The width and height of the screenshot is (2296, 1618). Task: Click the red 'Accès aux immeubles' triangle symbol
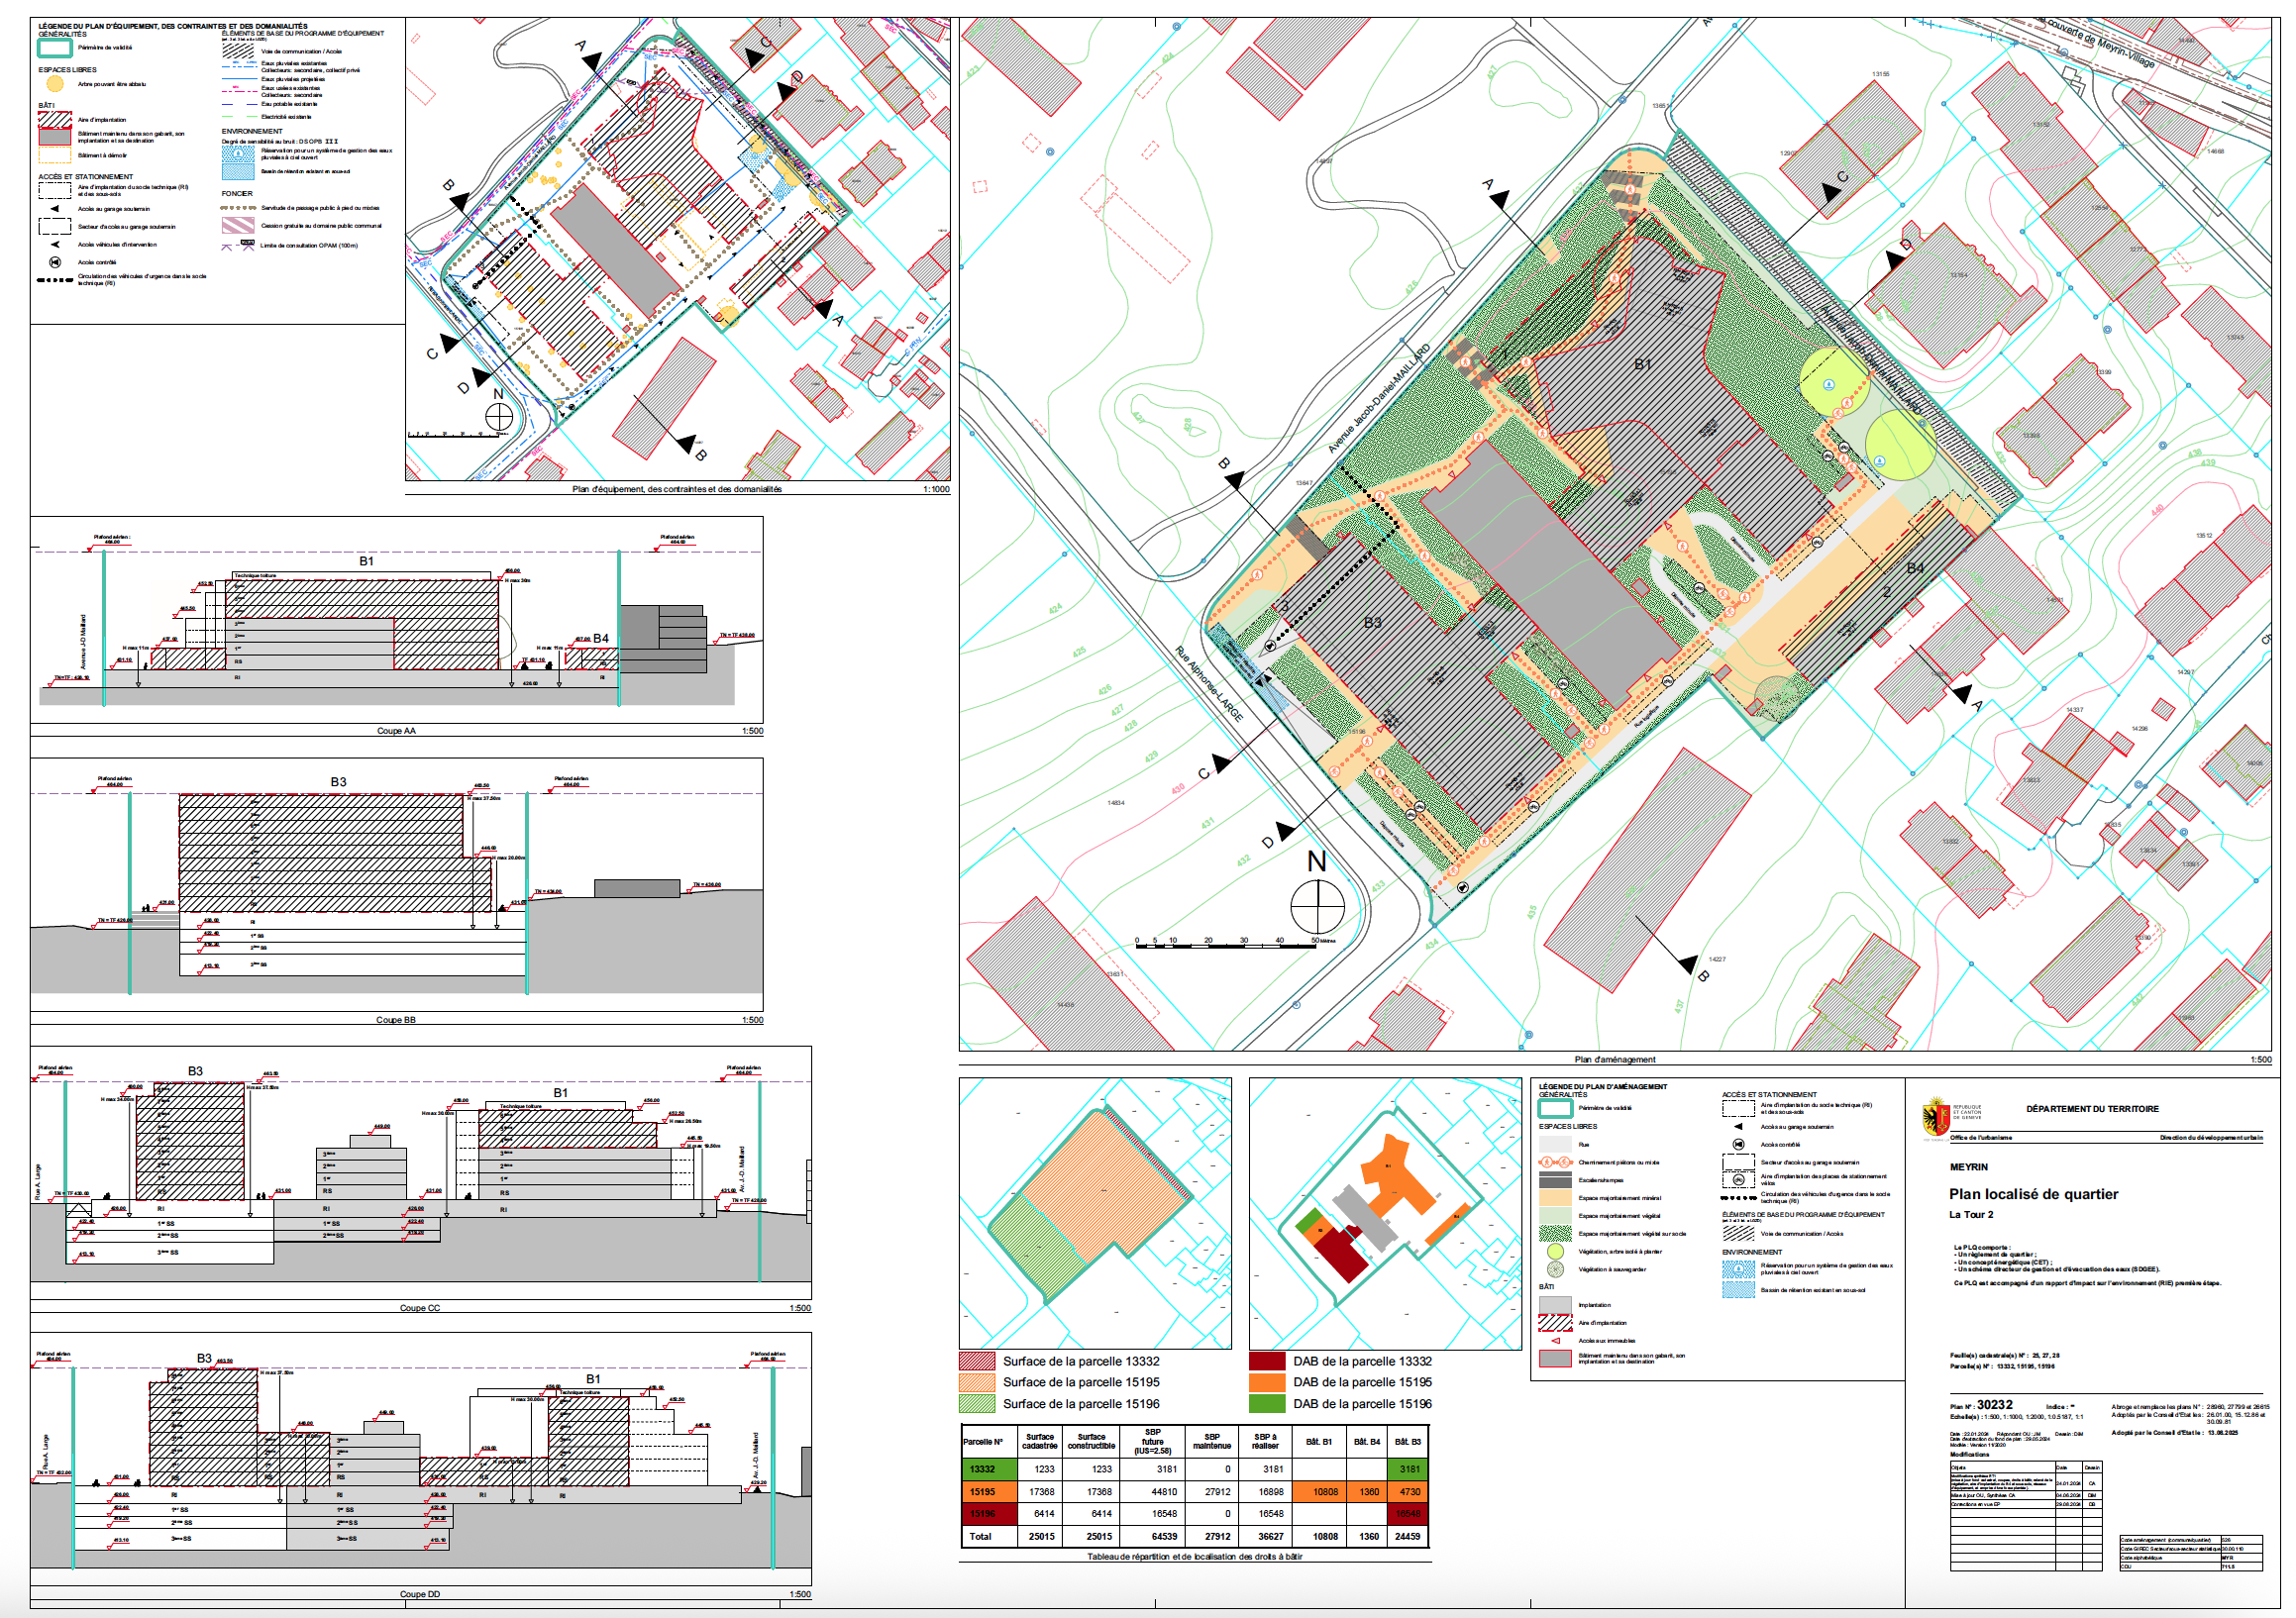(x=1555, y=1340)
